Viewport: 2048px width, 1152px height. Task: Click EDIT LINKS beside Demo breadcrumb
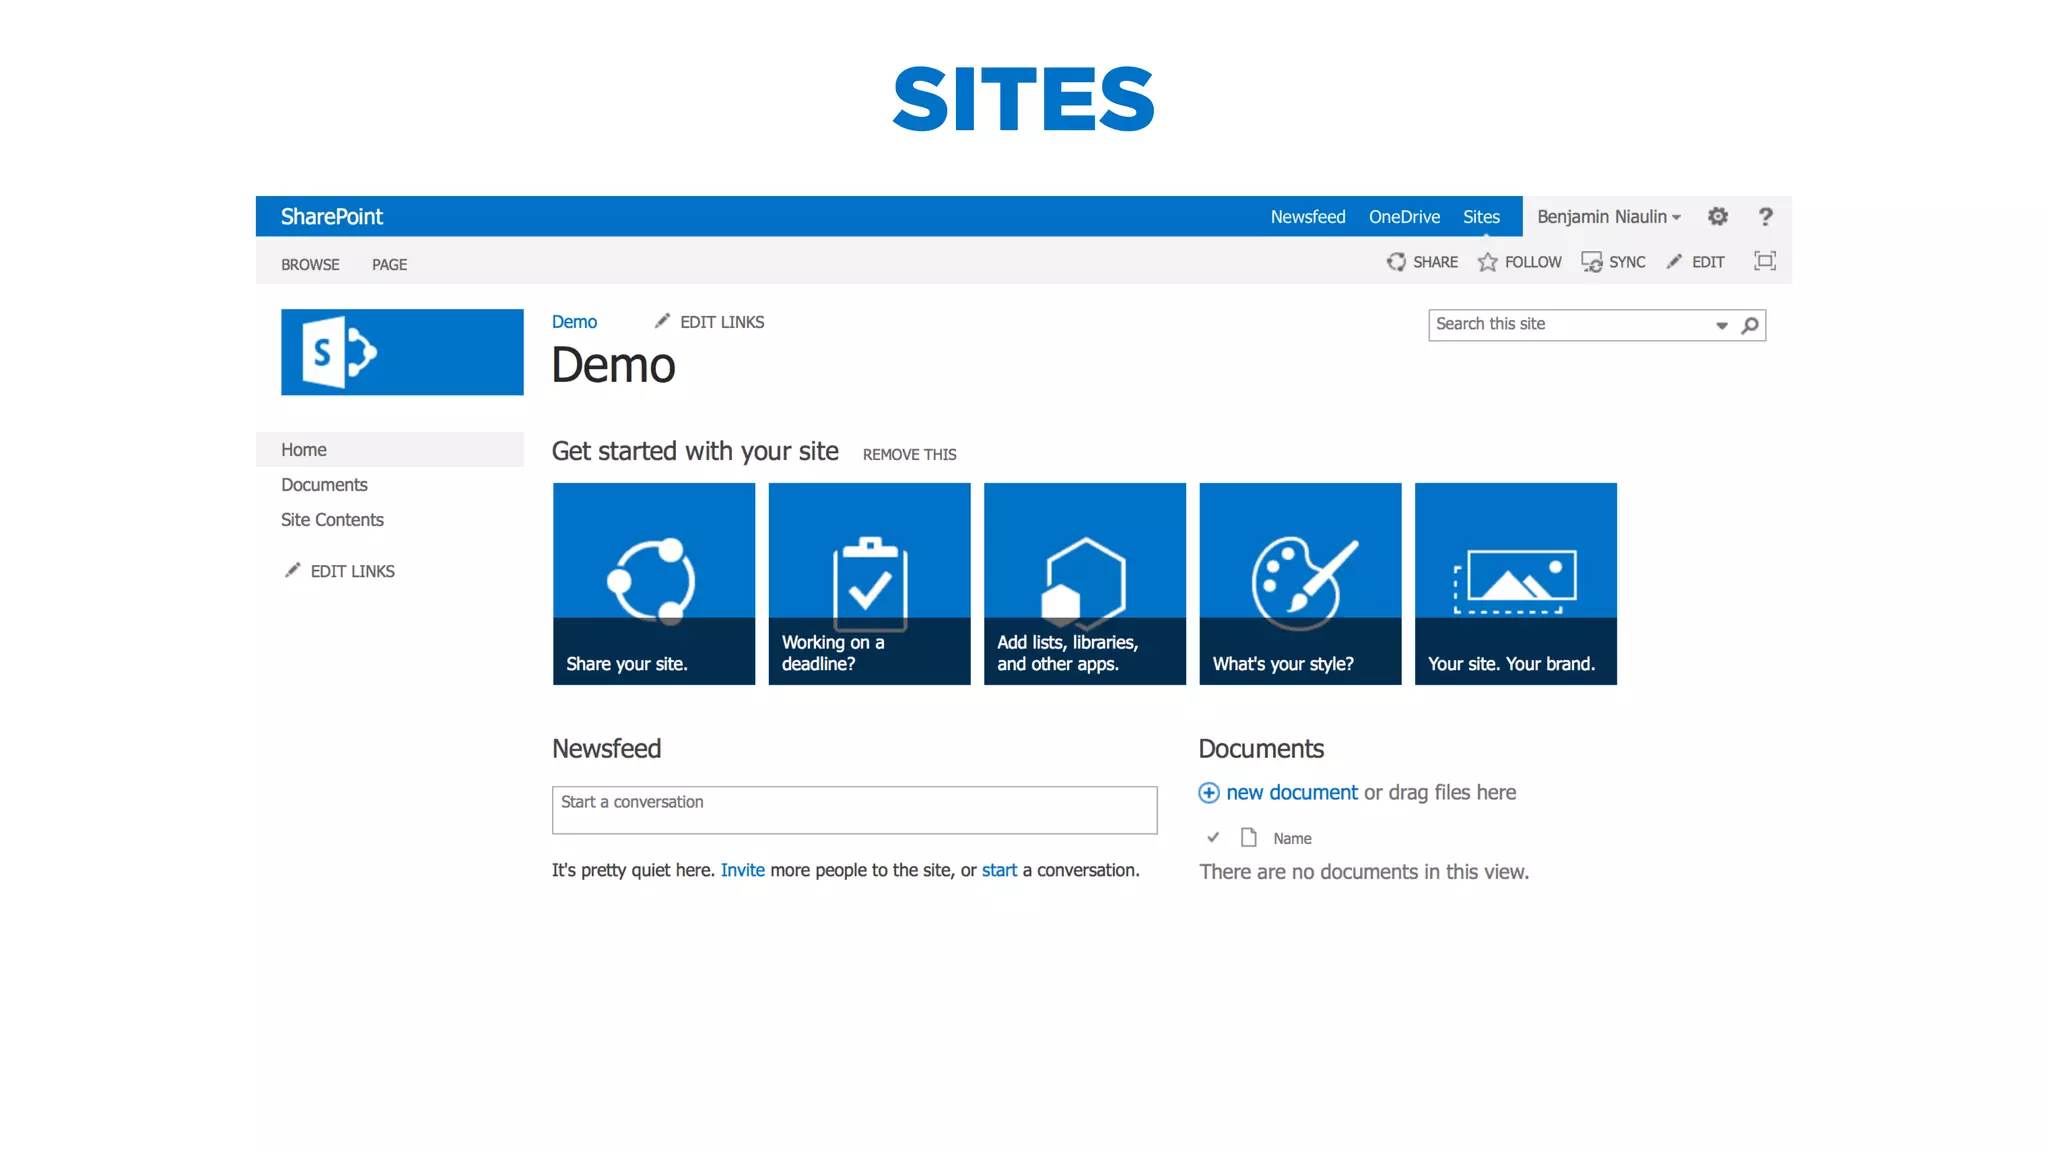pos(722,322)
